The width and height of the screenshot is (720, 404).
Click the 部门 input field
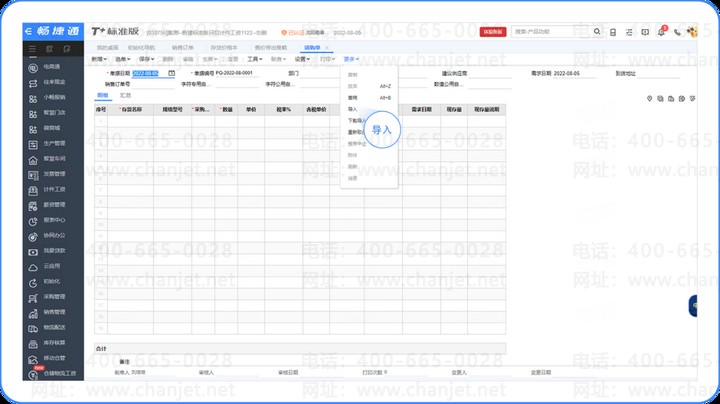(x=321, y=73)
